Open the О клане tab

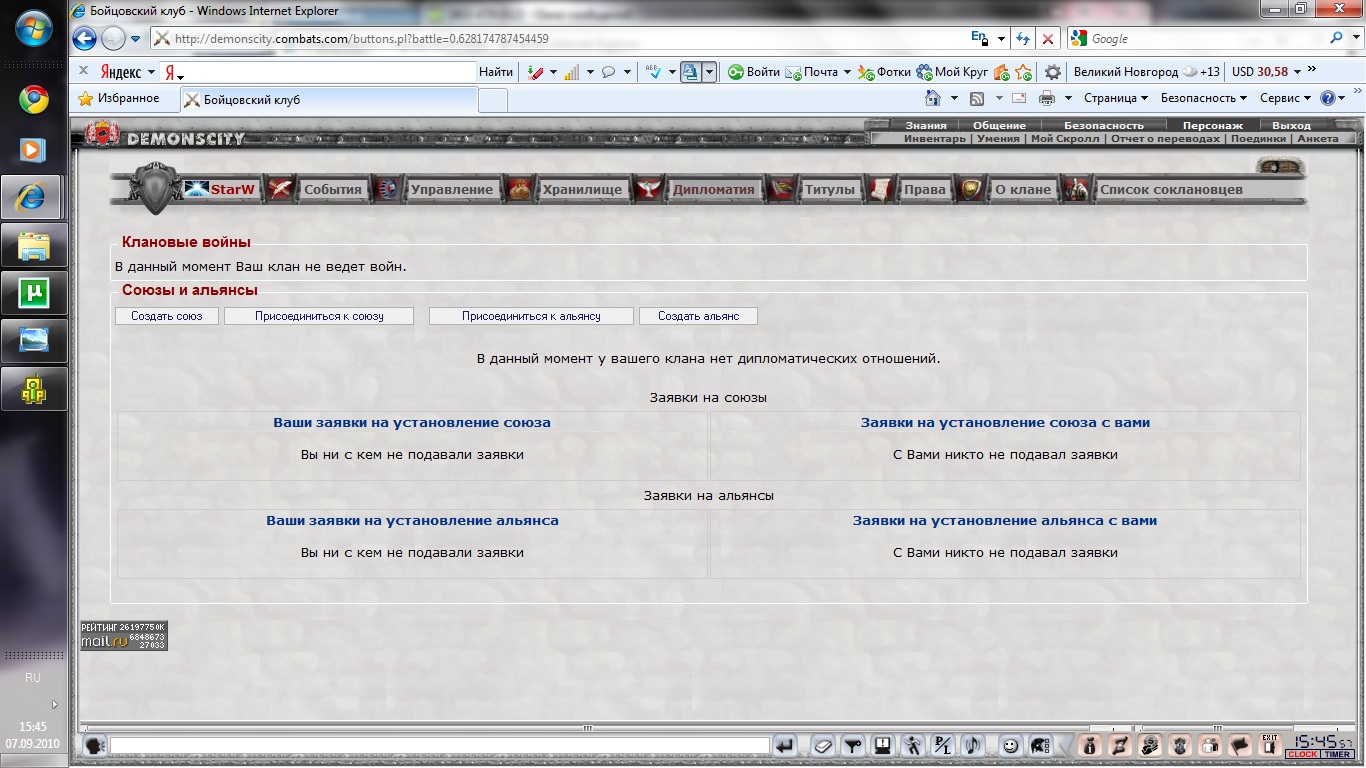pyautogui.click(x=1023, y=189)
